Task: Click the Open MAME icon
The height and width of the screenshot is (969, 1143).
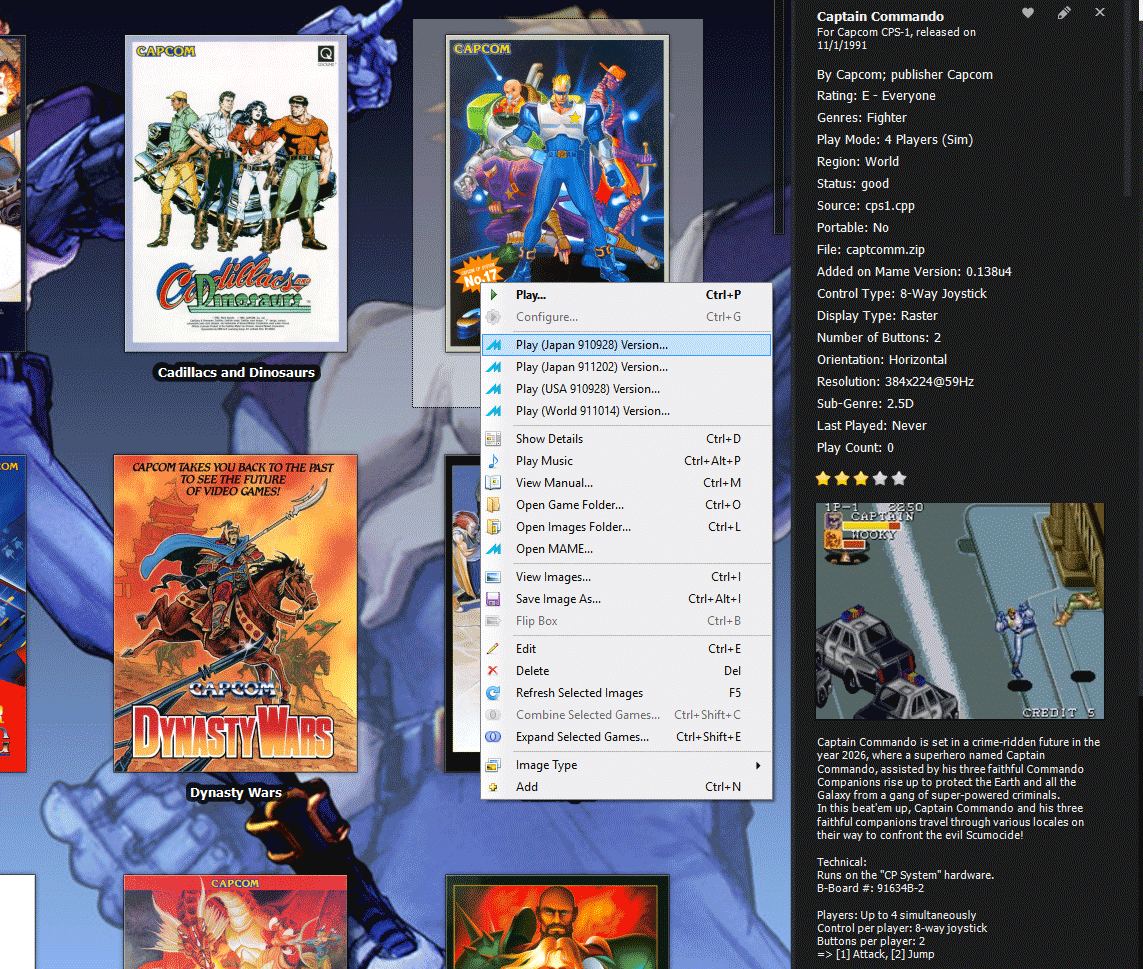Action: [494, 549]
